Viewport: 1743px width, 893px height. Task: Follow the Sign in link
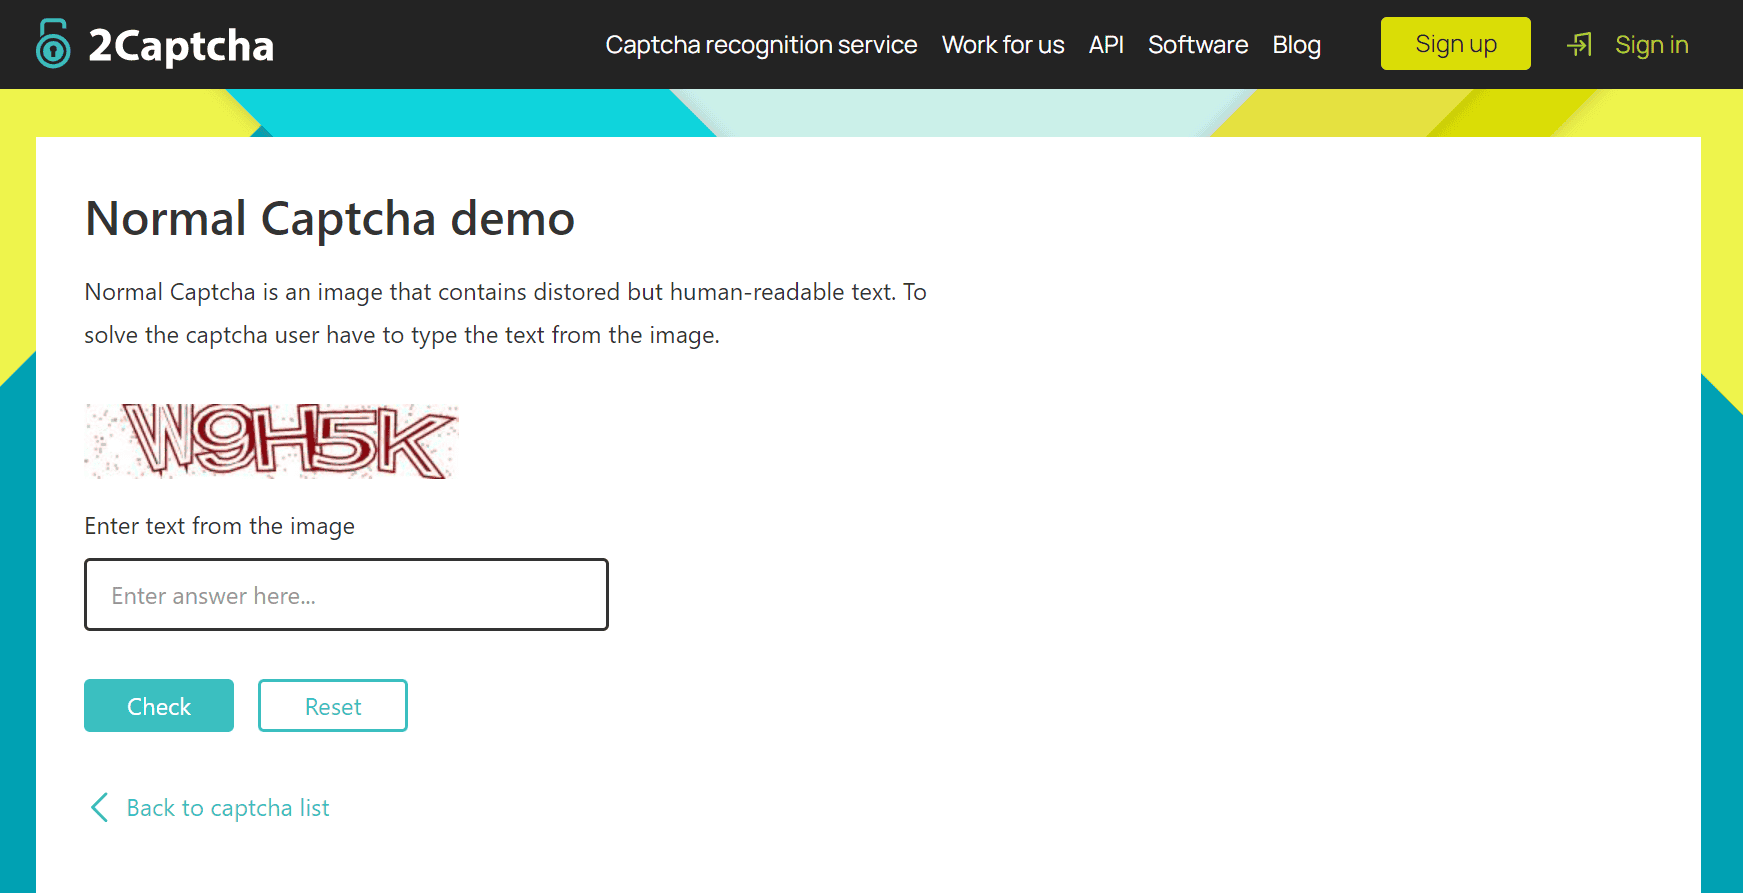tap(1651, 45)
